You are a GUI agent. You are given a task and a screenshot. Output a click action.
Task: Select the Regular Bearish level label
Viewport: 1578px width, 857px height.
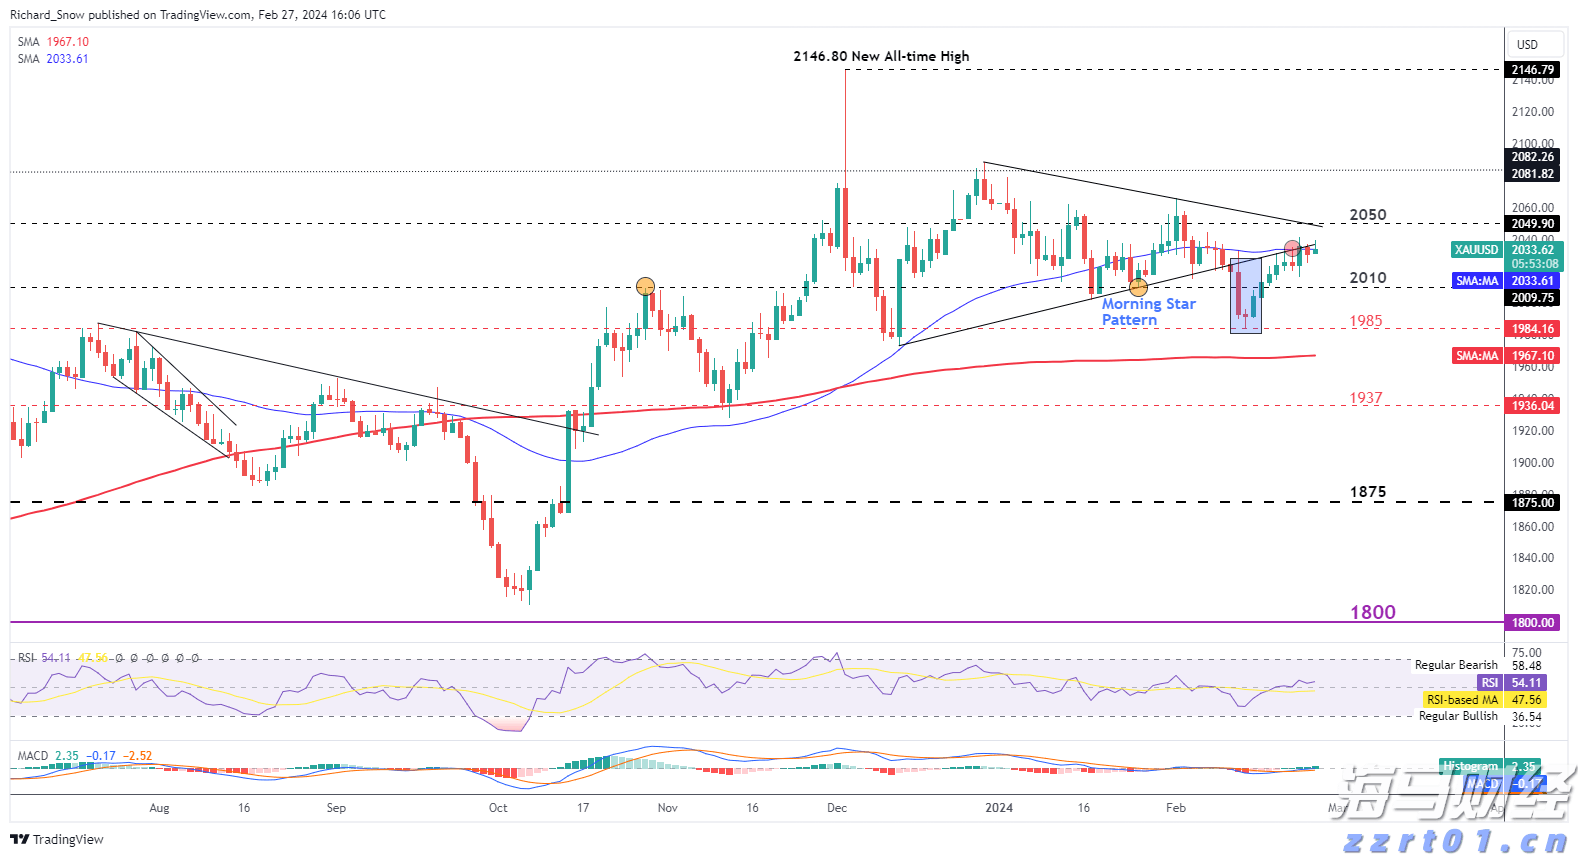[1456, 665]
